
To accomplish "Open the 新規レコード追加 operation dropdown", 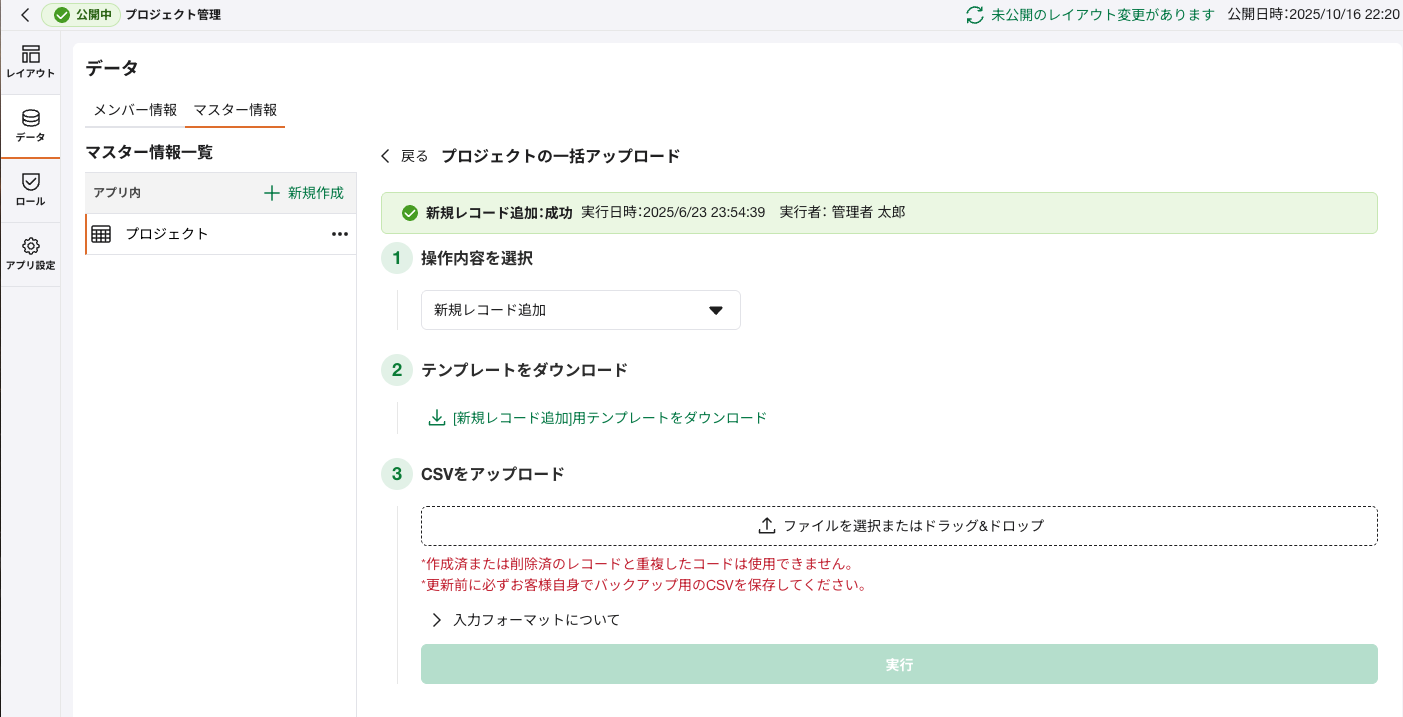I will [580, 310].
